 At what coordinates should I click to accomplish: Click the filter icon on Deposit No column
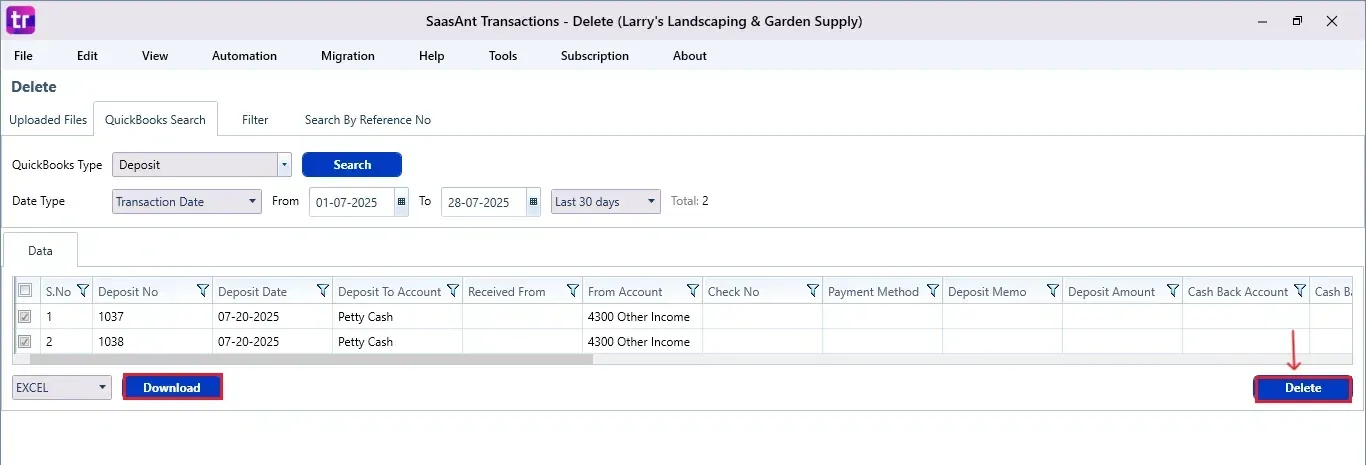(203, 291)
